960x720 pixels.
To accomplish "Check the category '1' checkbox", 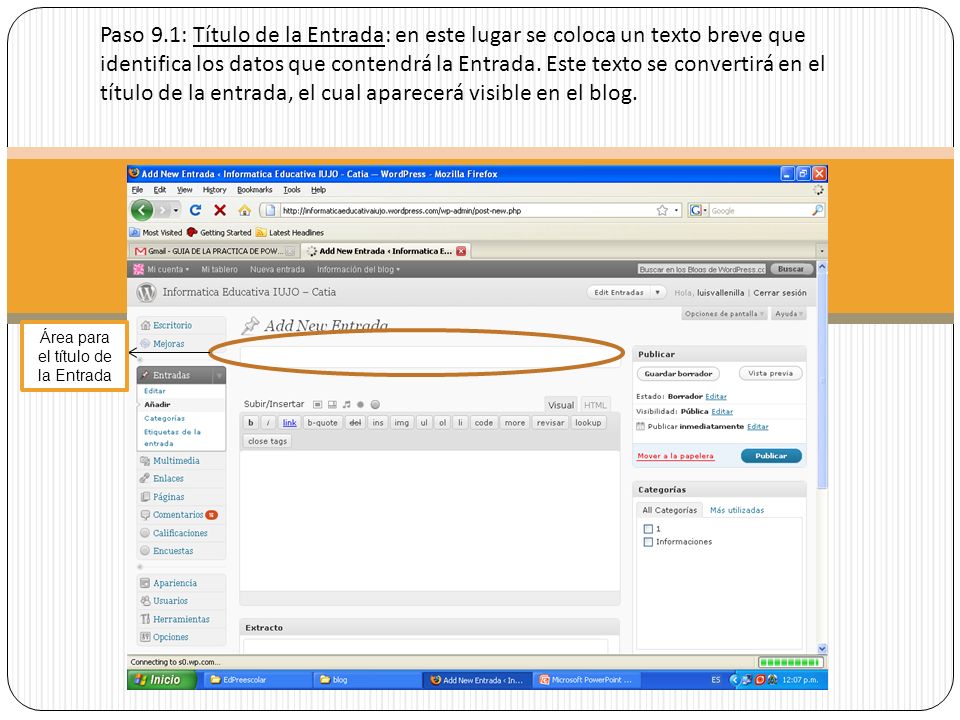I will click(648, 529).
